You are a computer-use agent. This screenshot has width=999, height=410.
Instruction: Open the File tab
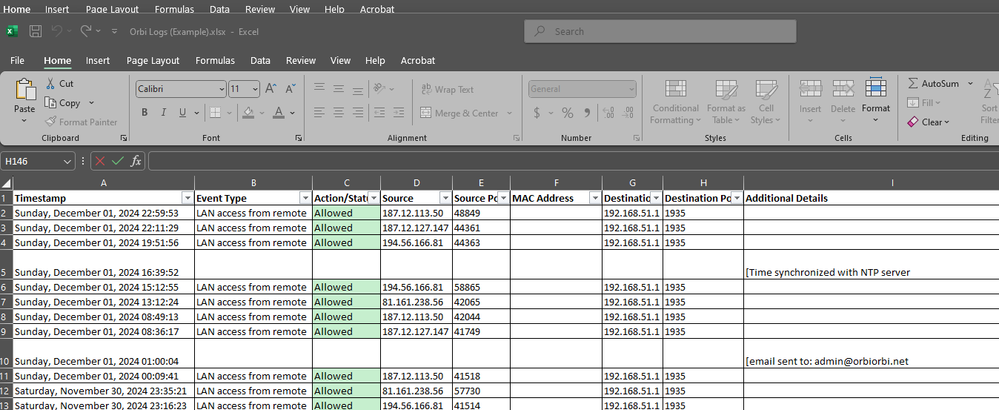(x=17, y=60)
